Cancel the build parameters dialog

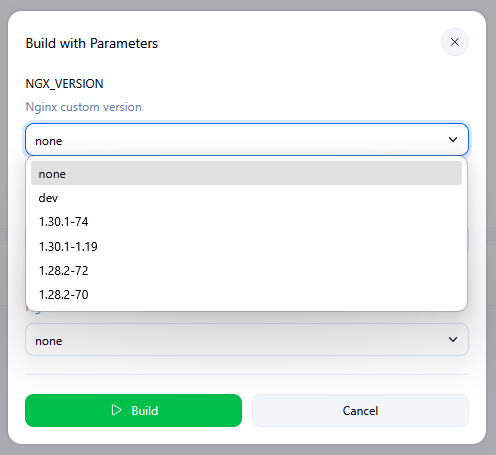click(360, 410)
